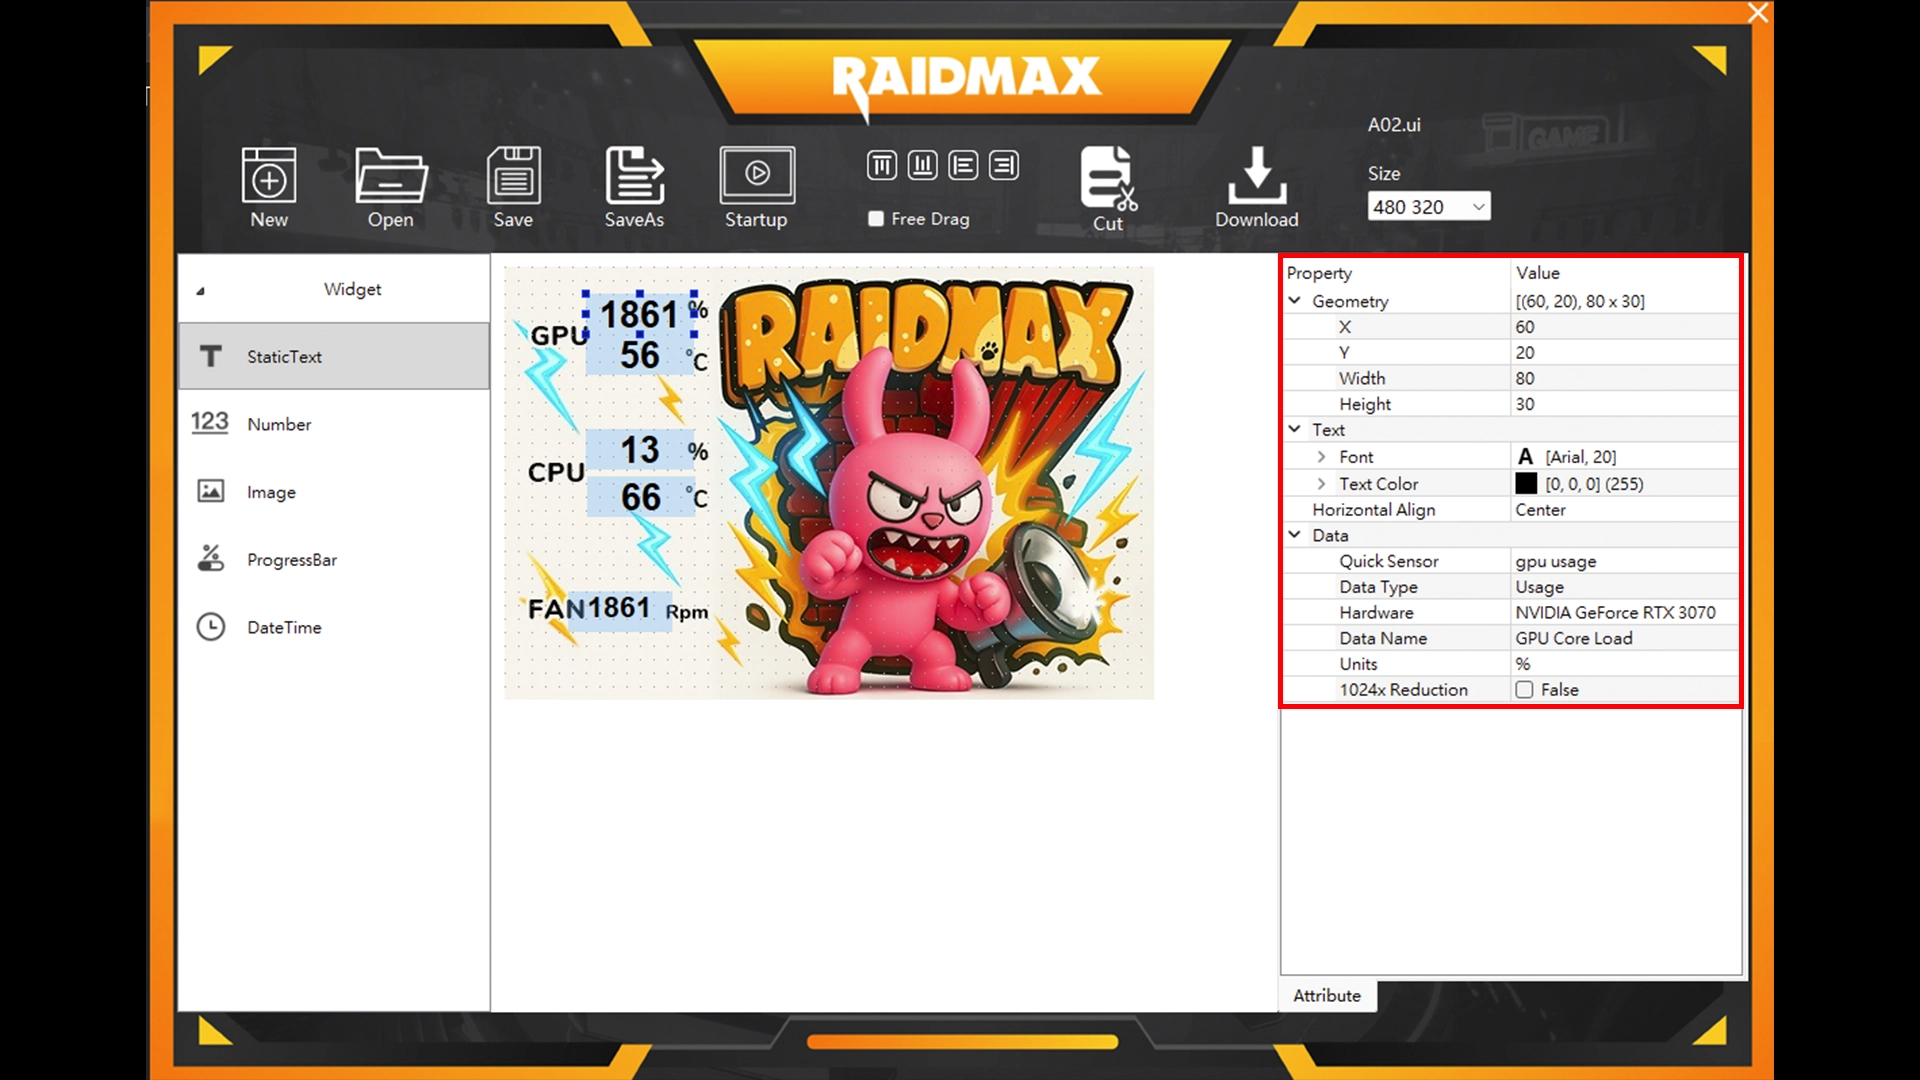Align widgets to bottom edge icon
Viewport: 1920px width, 1080px height.
[922, 165]
